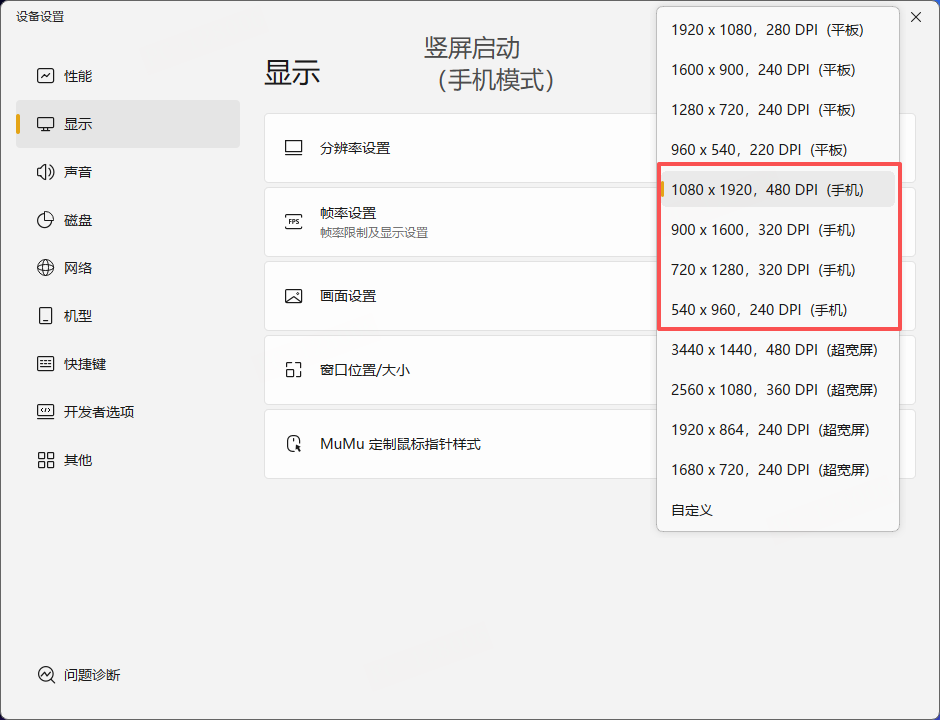Choose 1920 x 1080, 280 DPI (平板)
Screen dimensions: 940x720
click(778, 30)
